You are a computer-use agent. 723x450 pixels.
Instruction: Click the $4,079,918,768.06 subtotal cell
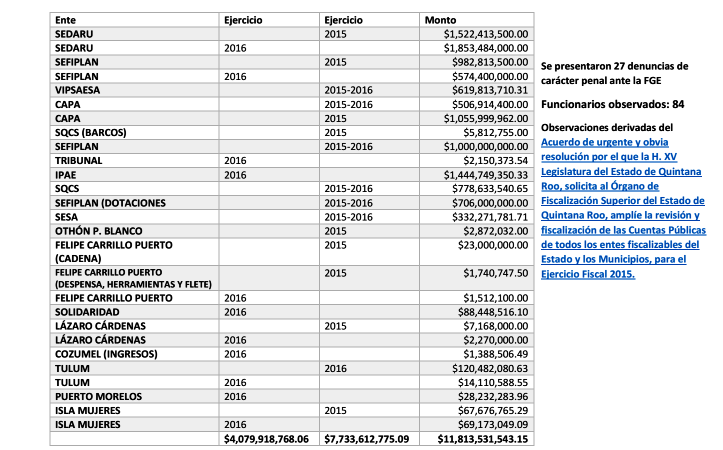pyautogui.click(x=269, y=438)
